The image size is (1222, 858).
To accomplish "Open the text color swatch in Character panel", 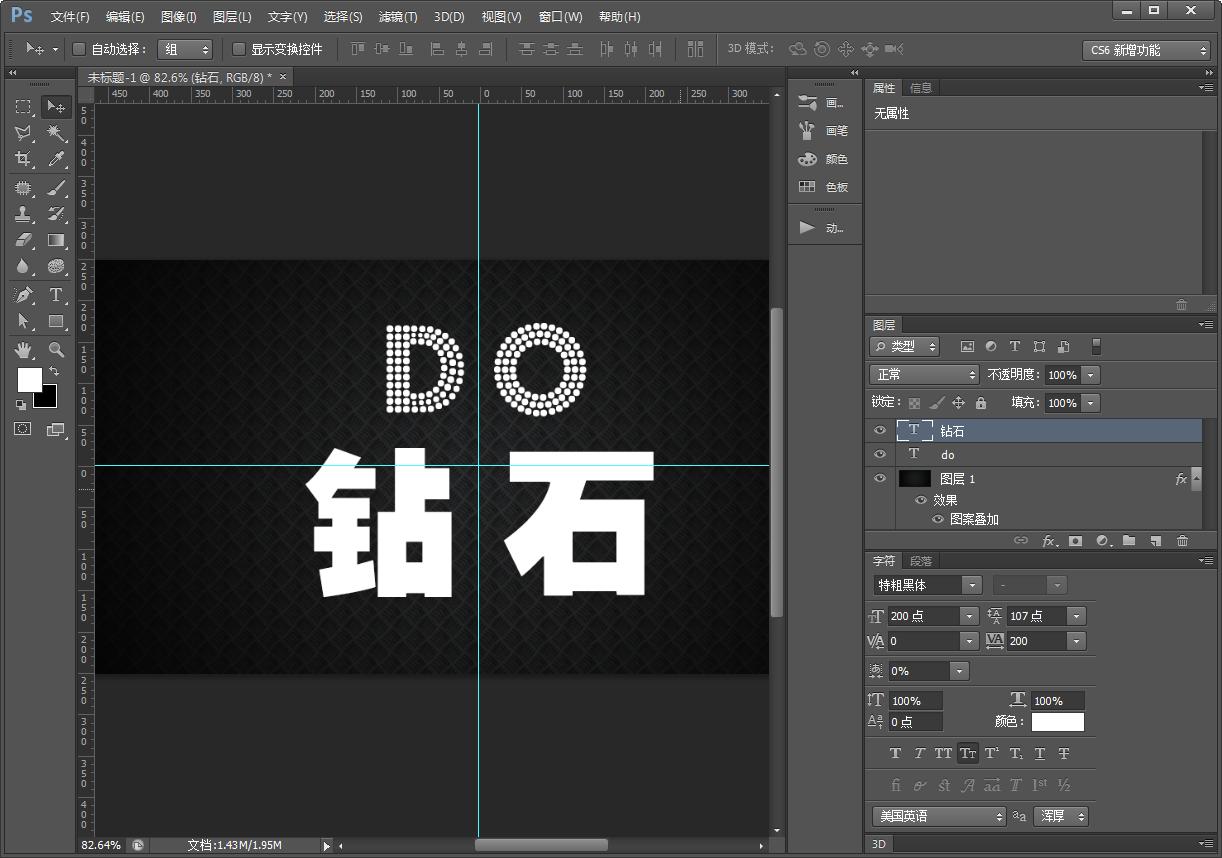I will coord(1058,722).
